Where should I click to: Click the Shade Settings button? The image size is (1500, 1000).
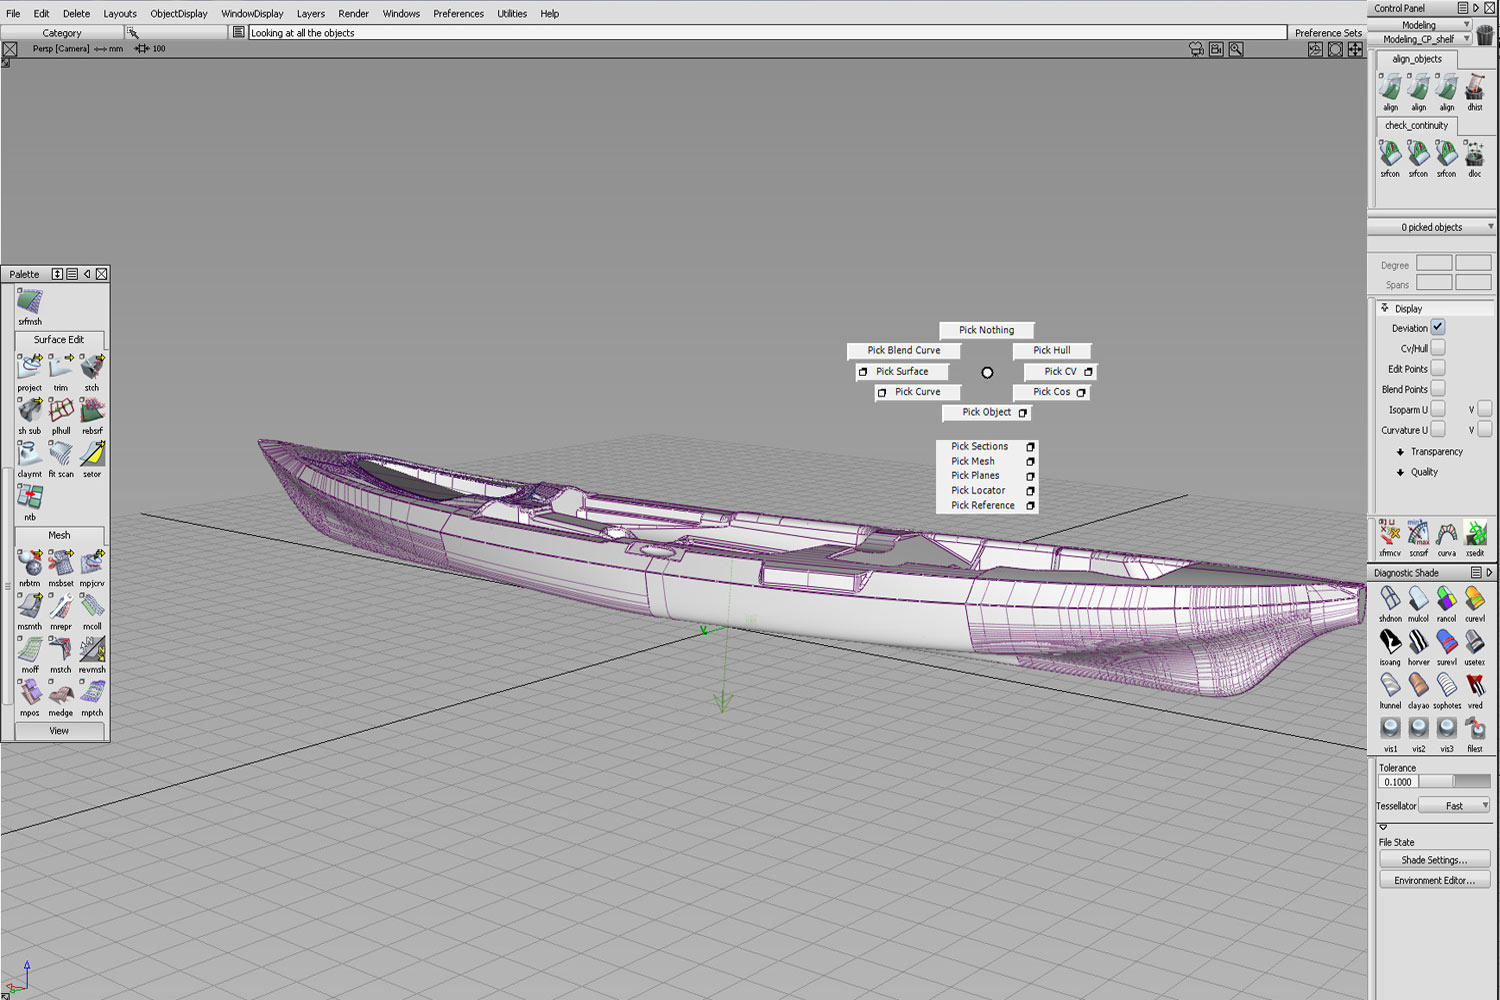point(1434,860)
